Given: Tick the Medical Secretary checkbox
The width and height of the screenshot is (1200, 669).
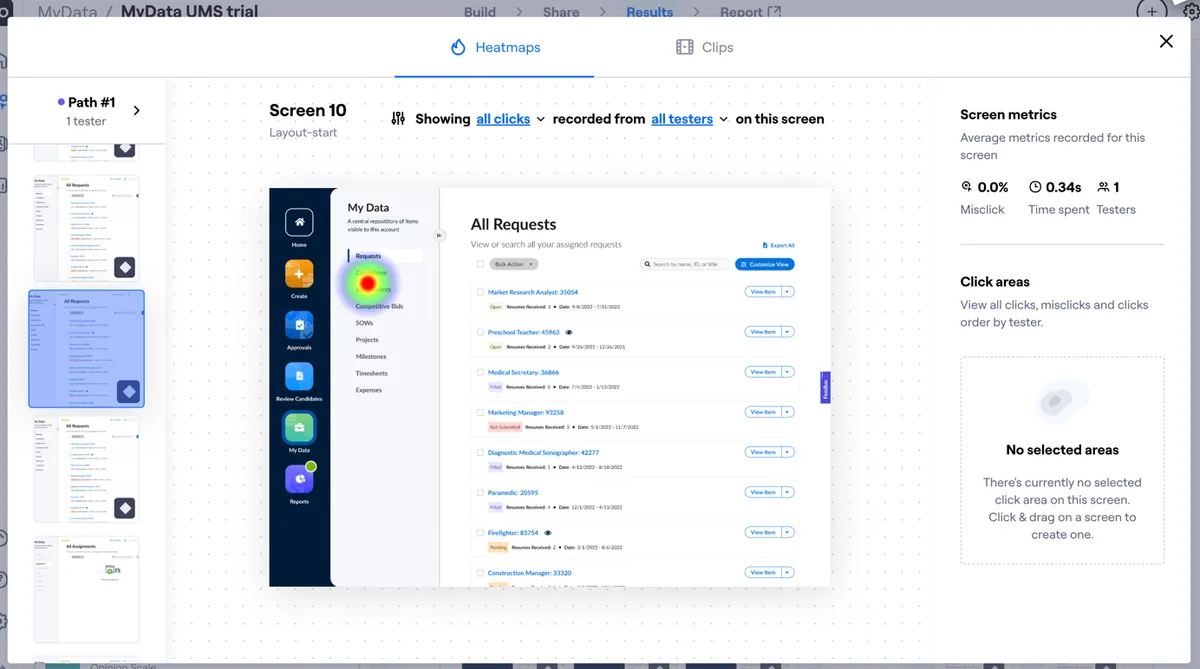Looking at the screenshot, I should click(480, 372).
